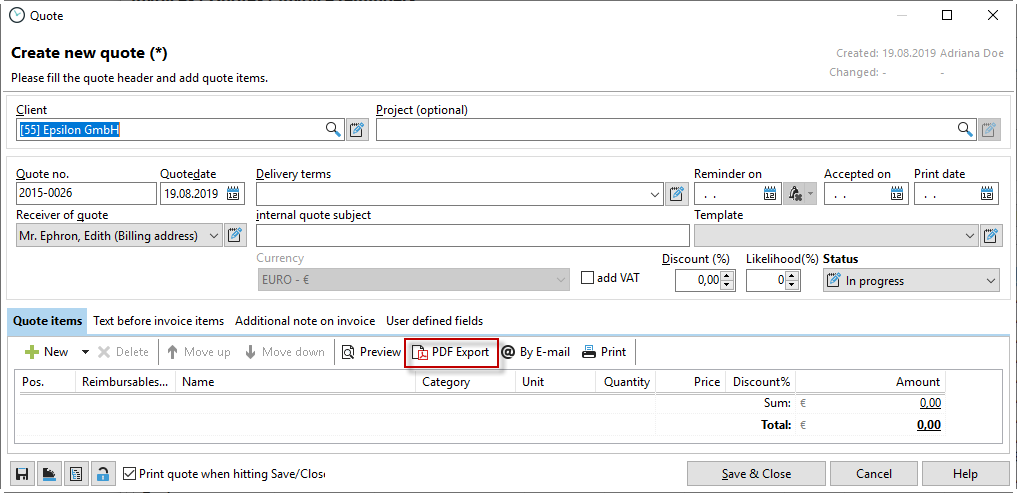Open the Receiver of quote dropdown
This screenshot has height=493, width=1017.
[213, 236]
